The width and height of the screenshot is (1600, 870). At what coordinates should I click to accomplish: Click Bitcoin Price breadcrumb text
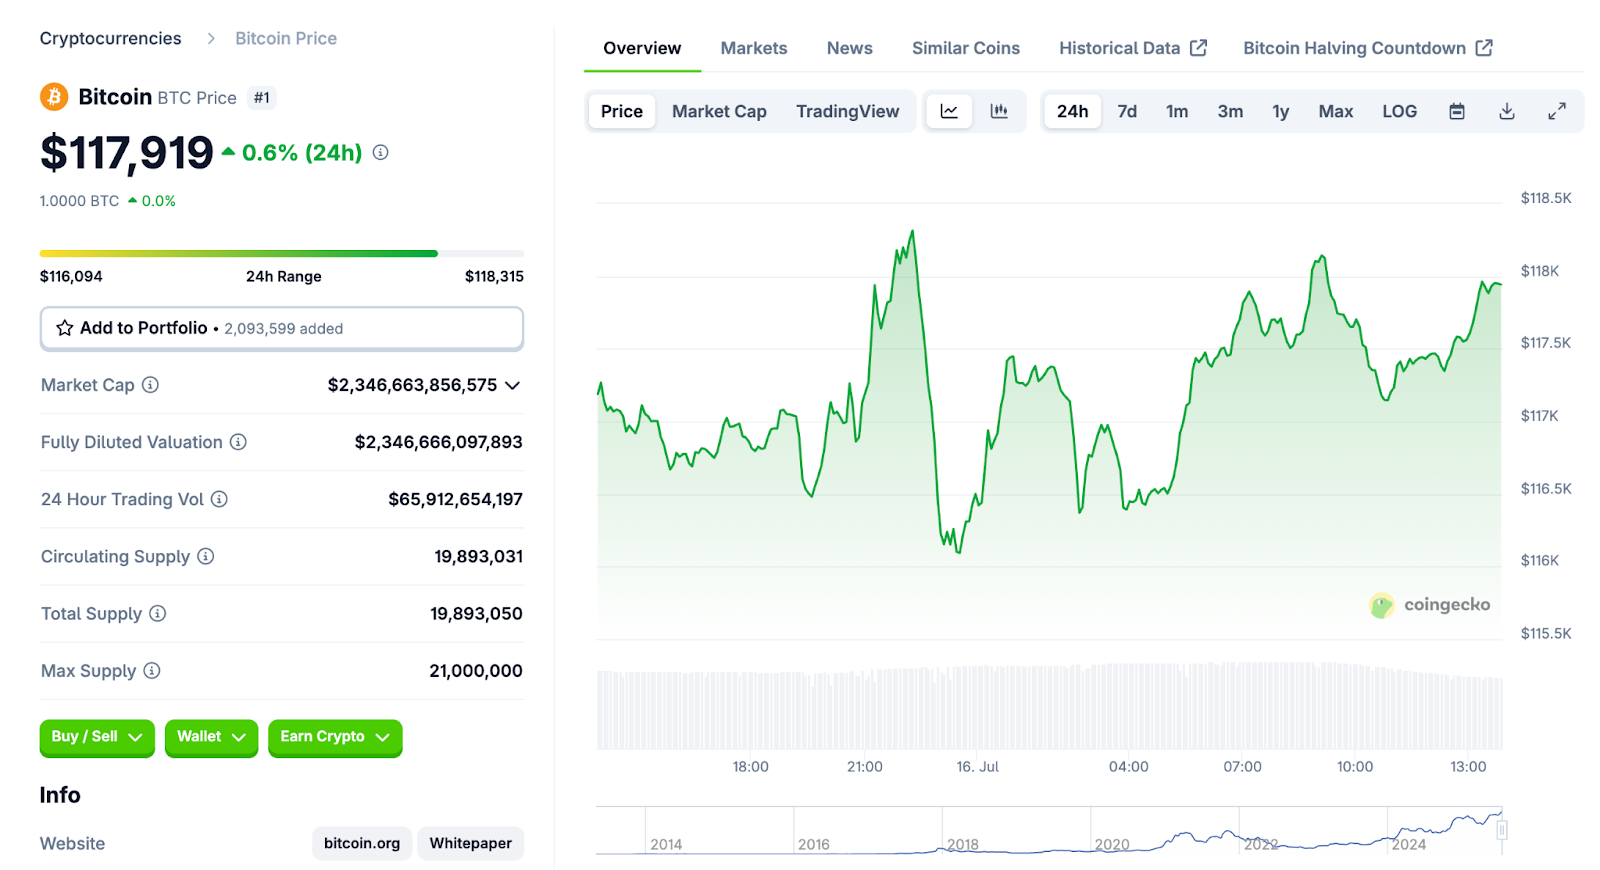pyautogui.click(x=286, y=38)
